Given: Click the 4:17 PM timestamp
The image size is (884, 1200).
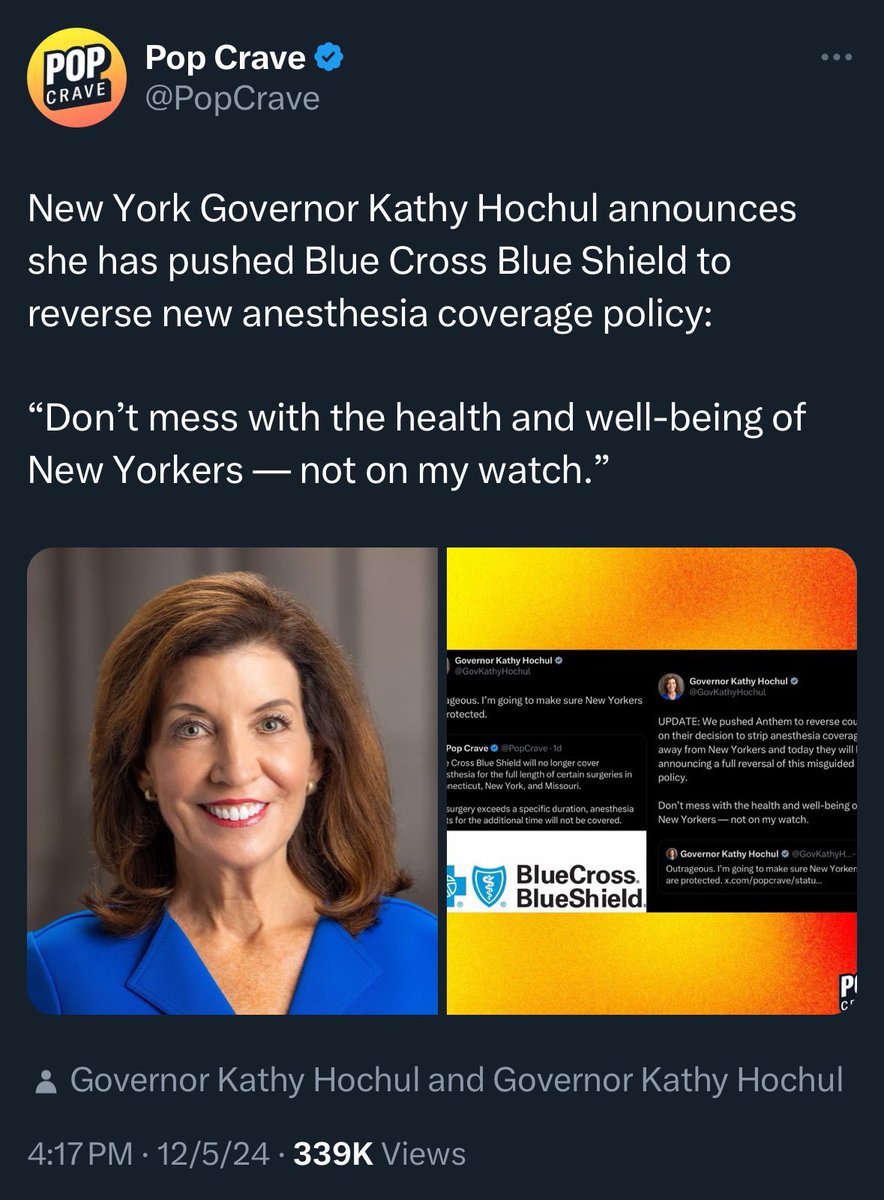Looking at the screenshot, I should coord(80,1154).
